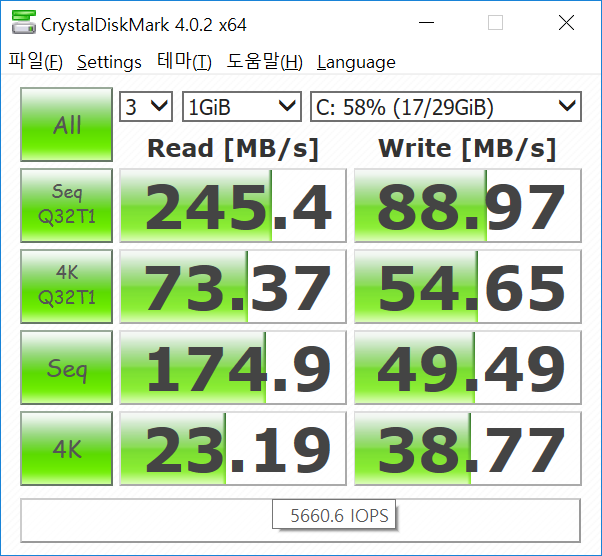Open the 파일(F) menu
This screenshot has width=602, height=556.
click(x=36, y=61)
